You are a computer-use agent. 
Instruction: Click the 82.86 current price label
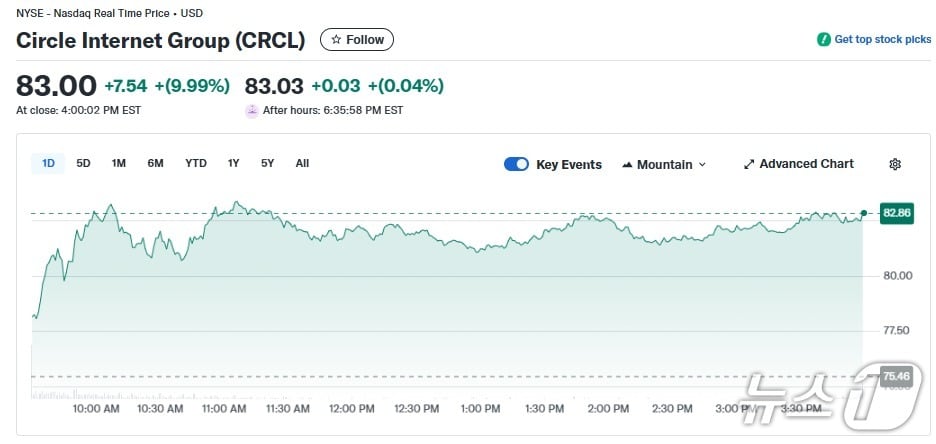tap(896, 213)
